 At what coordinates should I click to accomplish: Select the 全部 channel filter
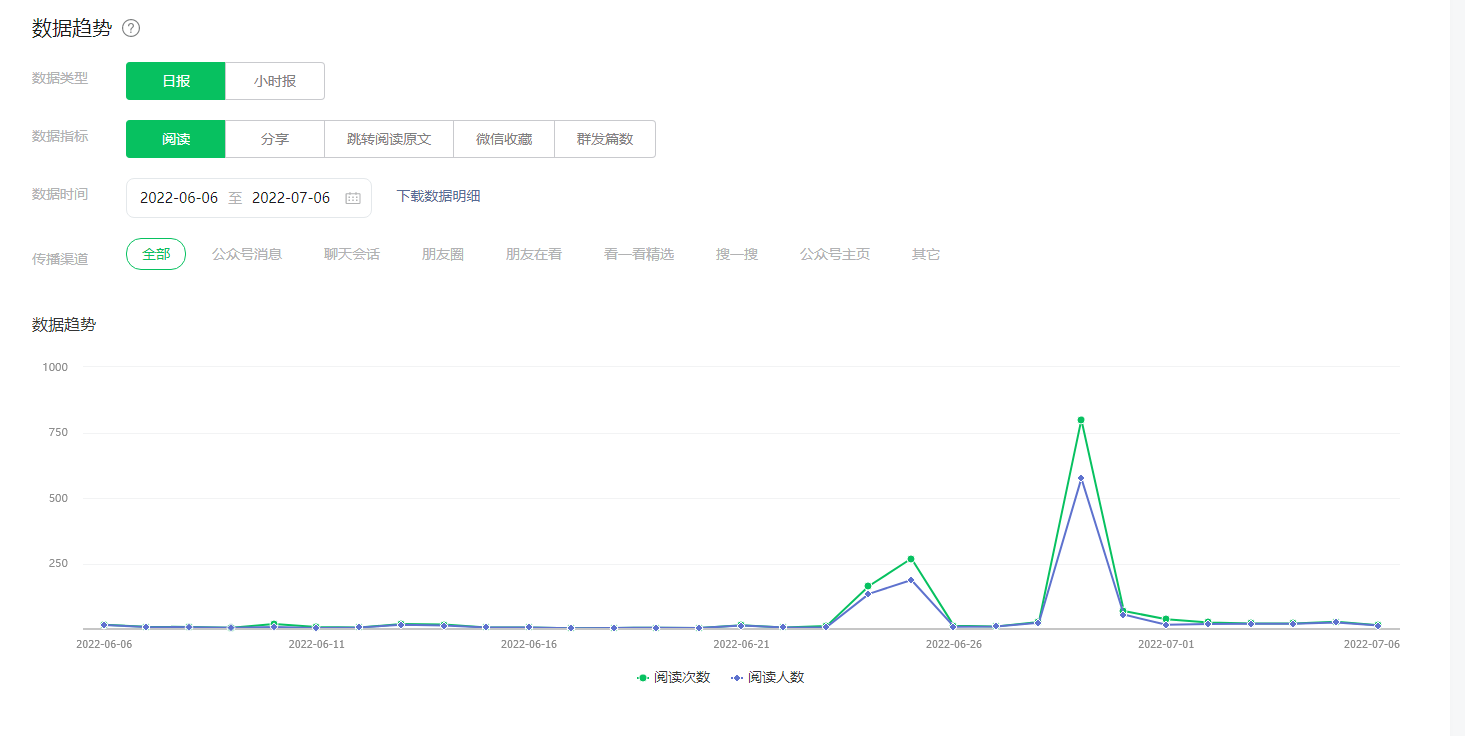click(156, 254)
